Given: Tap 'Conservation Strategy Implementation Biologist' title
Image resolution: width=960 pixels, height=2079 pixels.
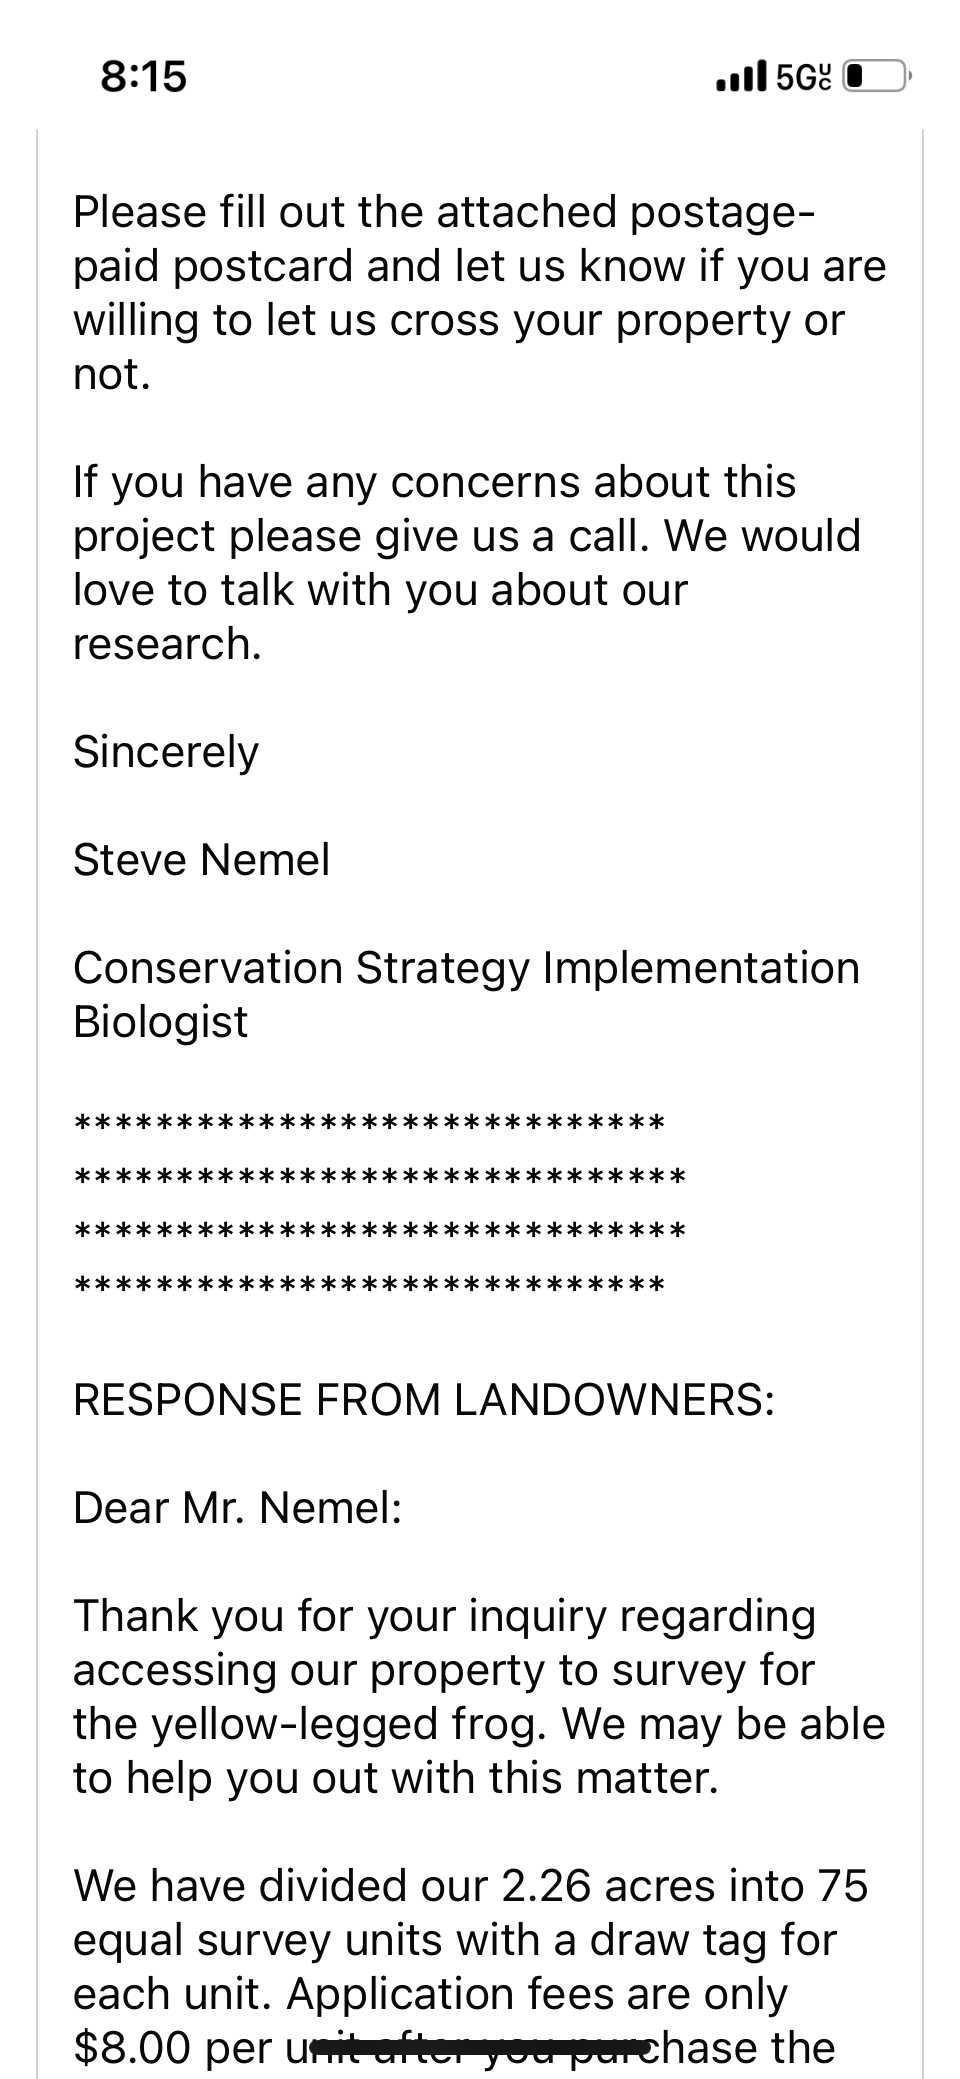Looking at the screenshot, I should point(466,995).
